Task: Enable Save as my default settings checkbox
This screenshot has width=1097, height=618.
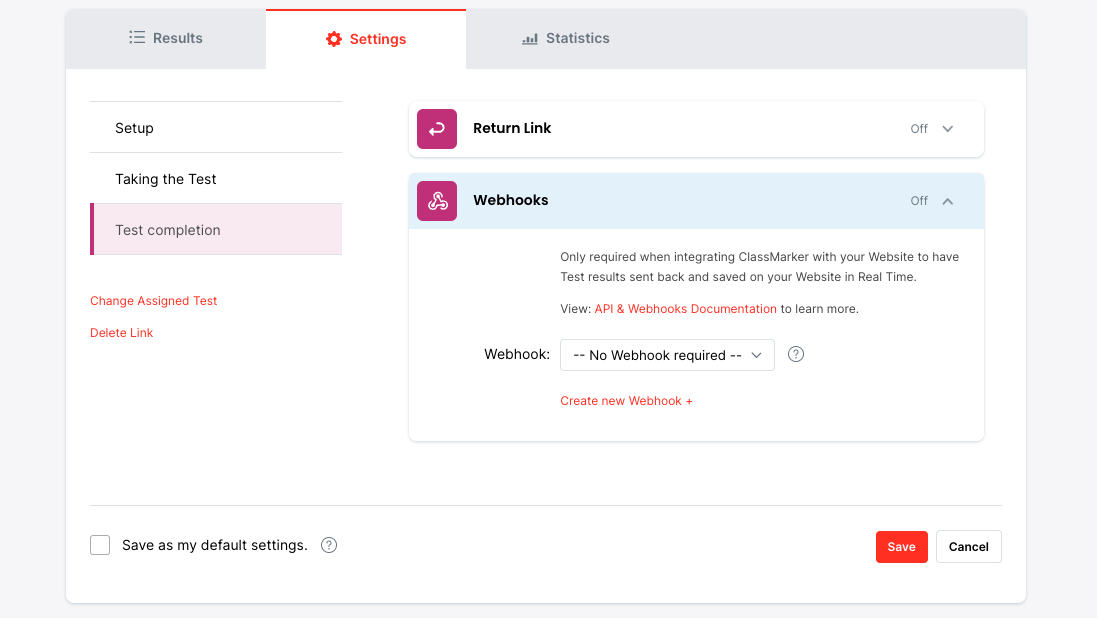Action: pos(100,545)
